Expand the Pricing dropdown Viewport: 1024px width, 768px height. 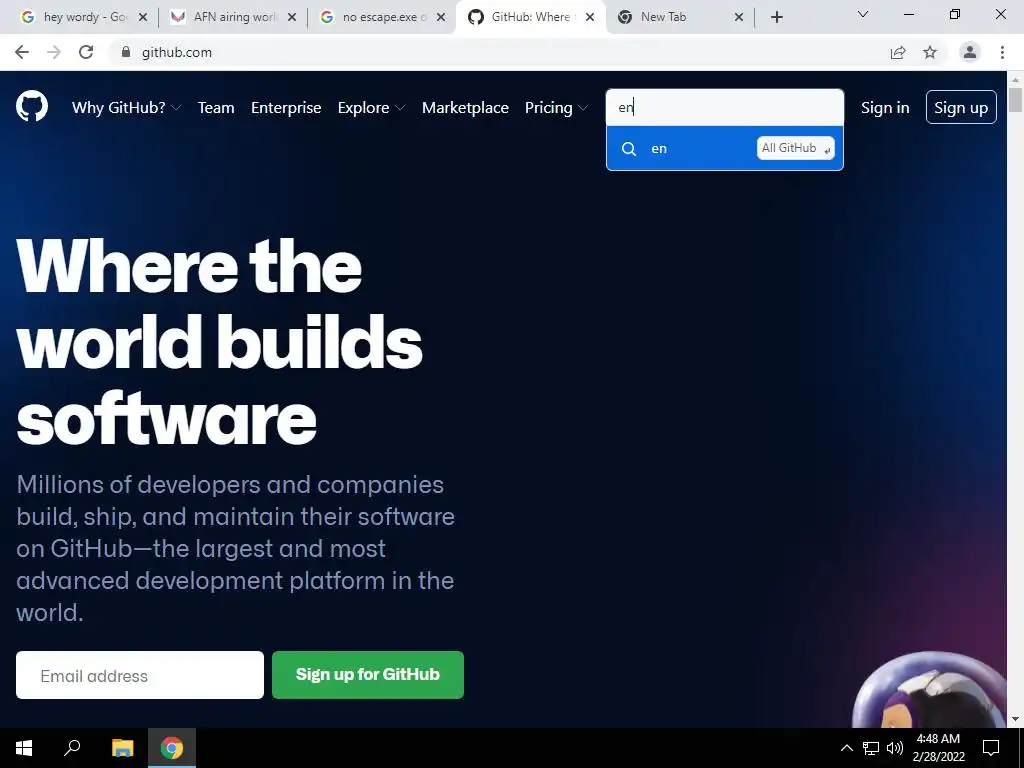[556, 108]
